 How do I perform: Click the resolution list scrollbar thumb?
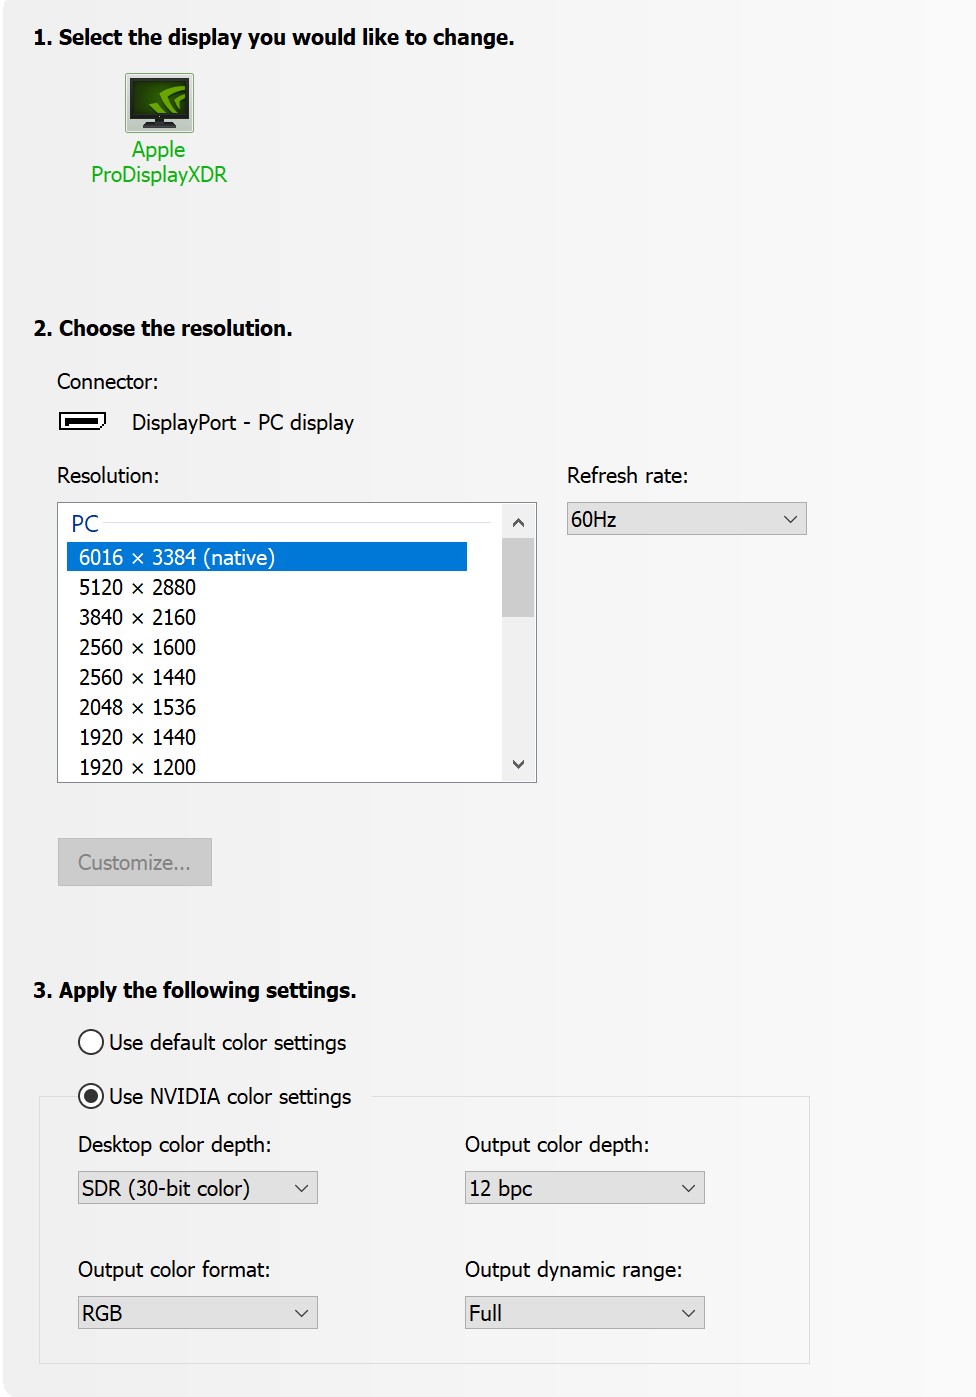(518, 578)
